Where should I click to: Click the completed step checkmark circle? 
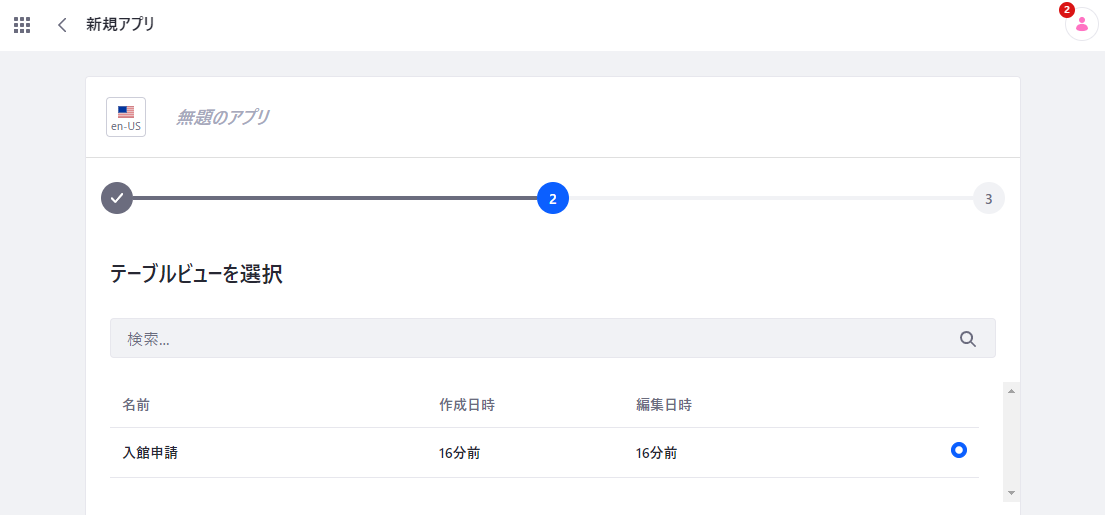click(x=117, y=198)
